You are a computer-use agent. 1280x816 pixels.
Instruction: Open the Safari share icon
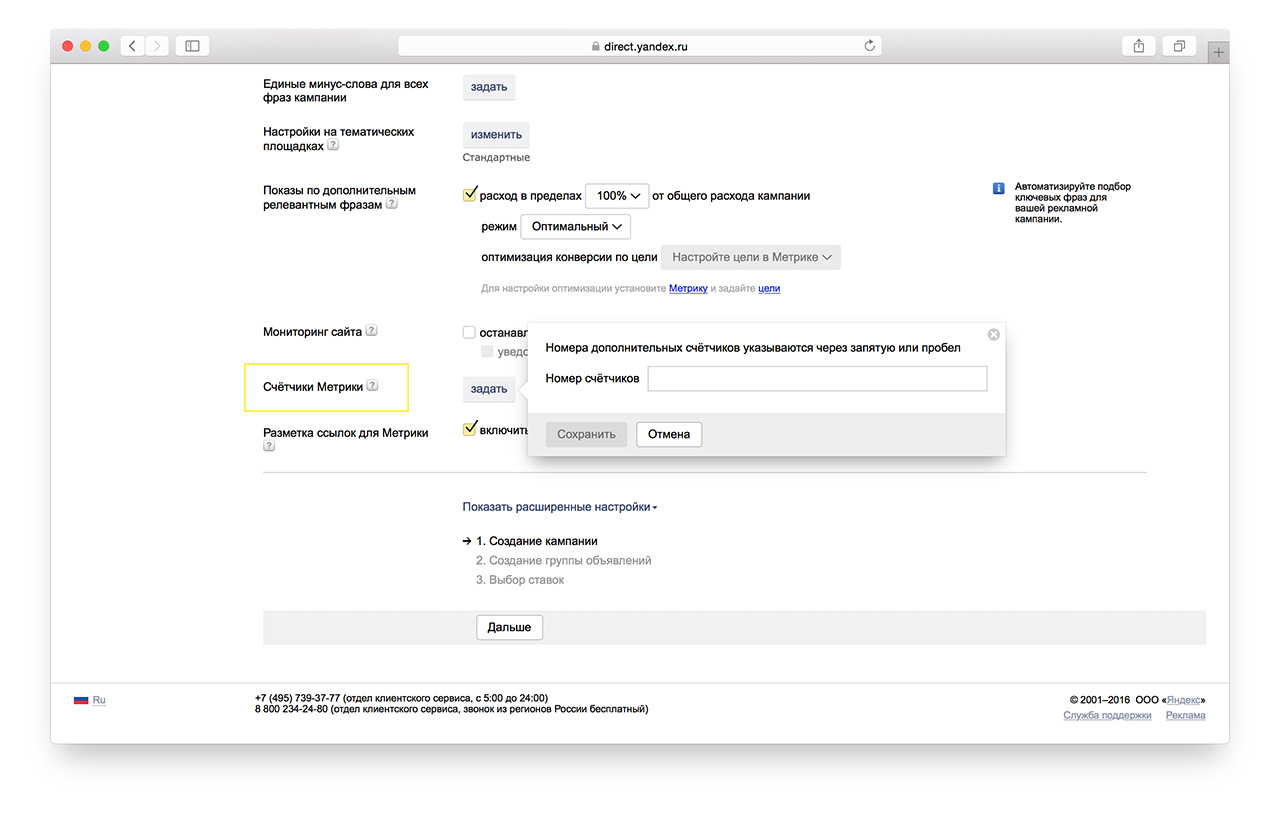1139,46
